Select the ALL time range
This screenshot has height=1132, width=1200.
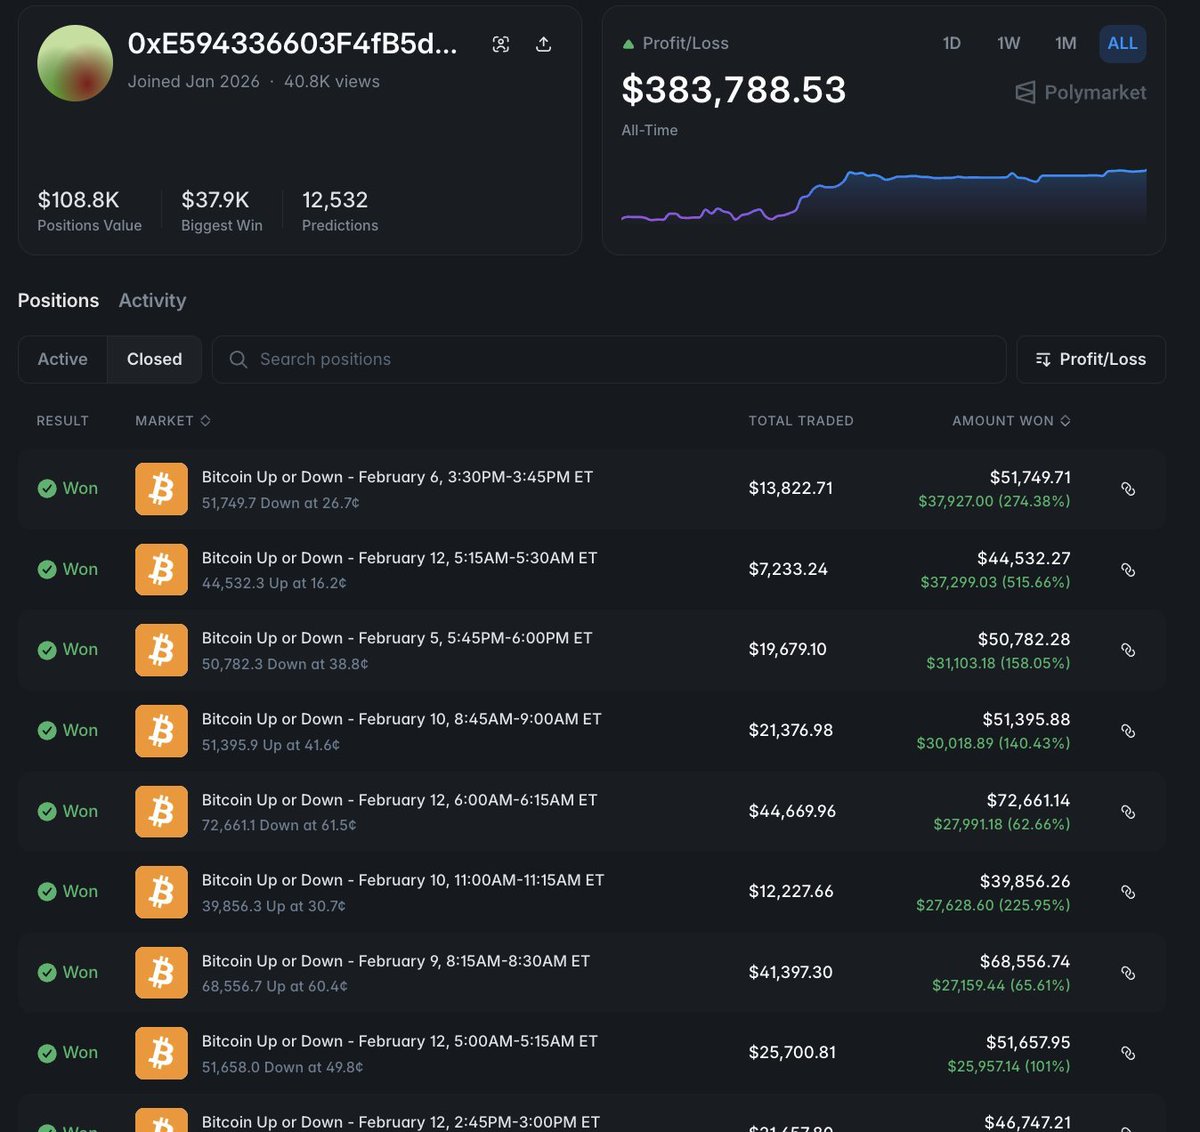tap(1122, 43)
